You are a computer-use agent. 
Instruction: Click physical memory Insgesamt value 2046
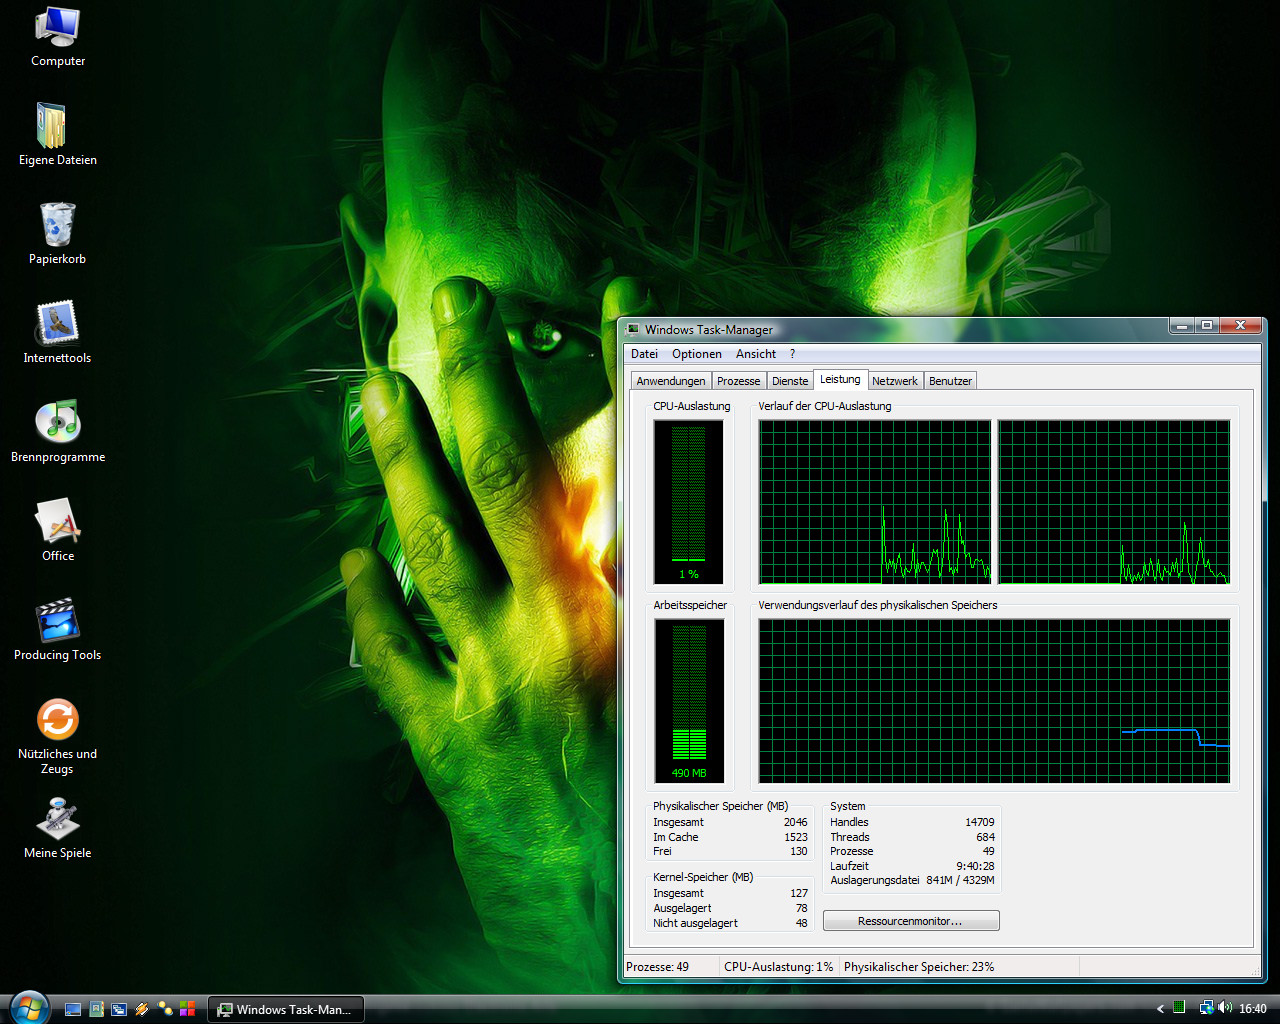[x=796, y=822]
